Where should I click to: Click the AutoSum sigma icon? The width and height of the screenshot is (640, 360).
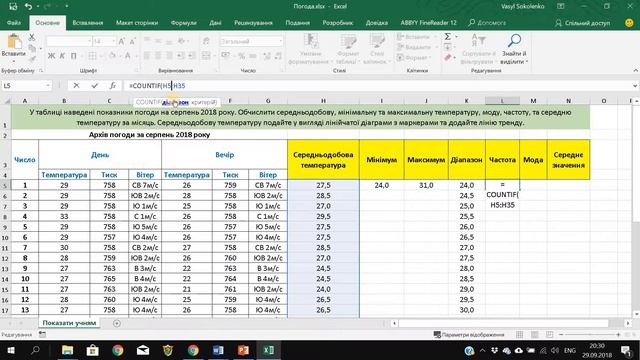point(448,36)
